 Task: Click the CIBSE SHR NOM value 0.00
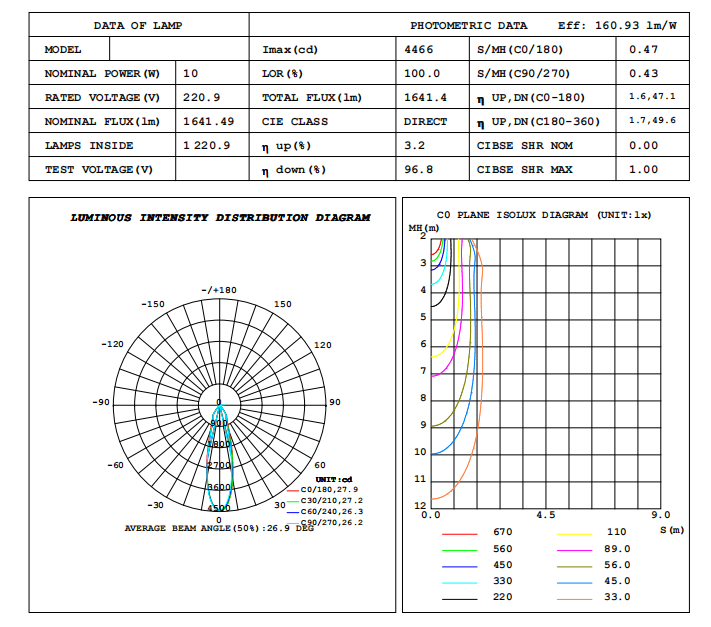pyautogui.click(x=643, y=146)
